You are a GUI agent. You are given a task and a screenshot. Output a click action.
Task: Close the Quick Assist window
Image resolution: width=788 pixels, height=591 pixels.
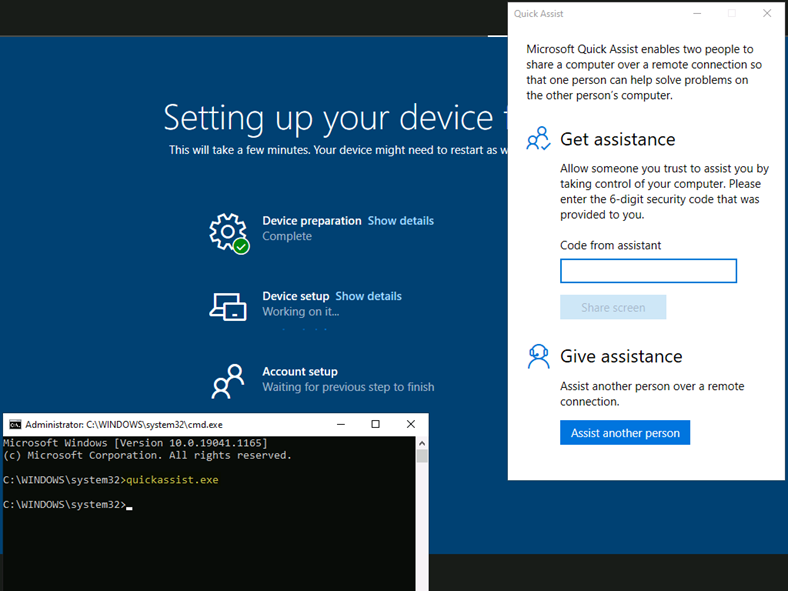(x=767, y=14)
